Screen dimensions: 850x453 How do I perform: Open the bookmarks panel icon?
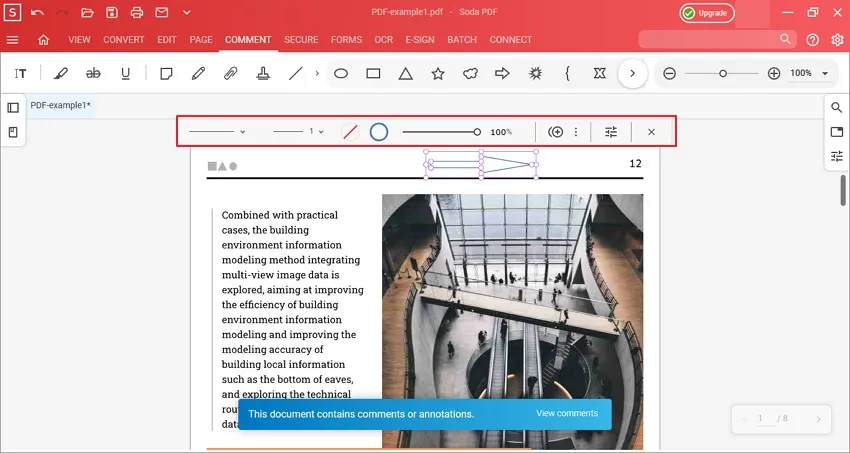pyautogui.click(x=13, y=132)
